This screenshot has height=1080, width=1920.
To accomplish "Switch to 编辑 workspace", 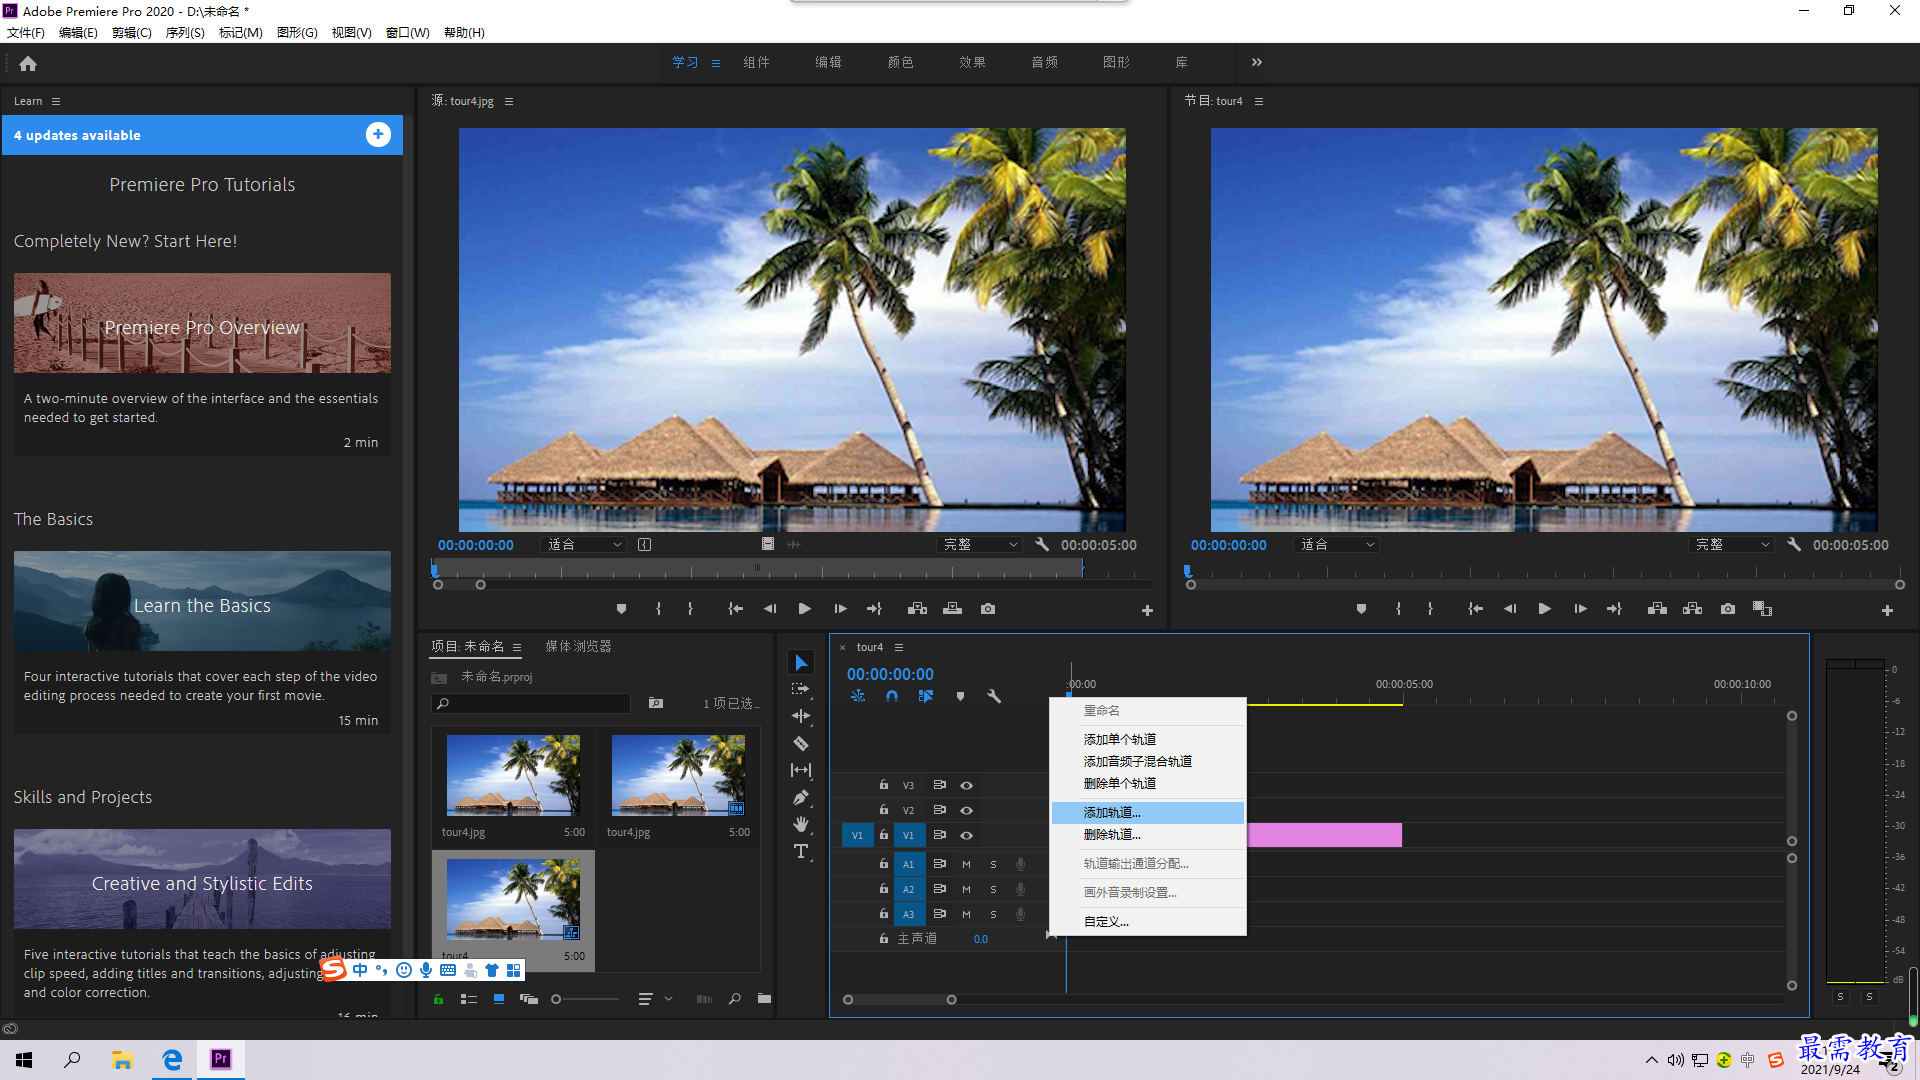I will click(828, 62).
